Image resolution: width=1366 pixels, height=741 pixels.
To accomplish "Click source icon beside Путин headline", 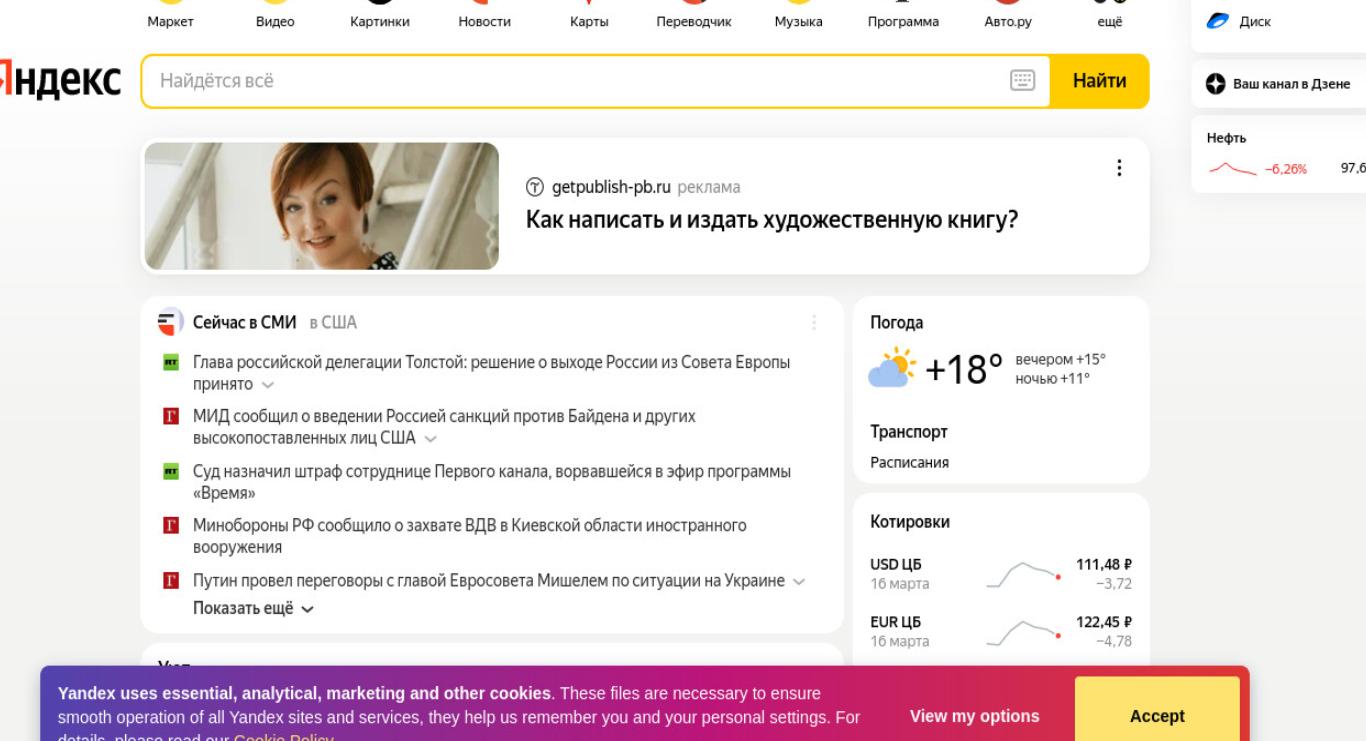I will click(x=170, y=580).
